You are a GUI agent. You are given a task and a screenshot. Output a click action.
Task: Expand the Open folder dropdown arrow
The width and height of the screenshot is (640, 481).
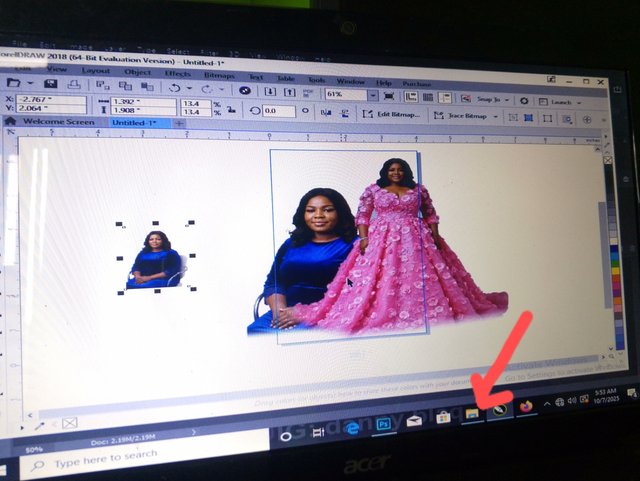coord(30,83)
